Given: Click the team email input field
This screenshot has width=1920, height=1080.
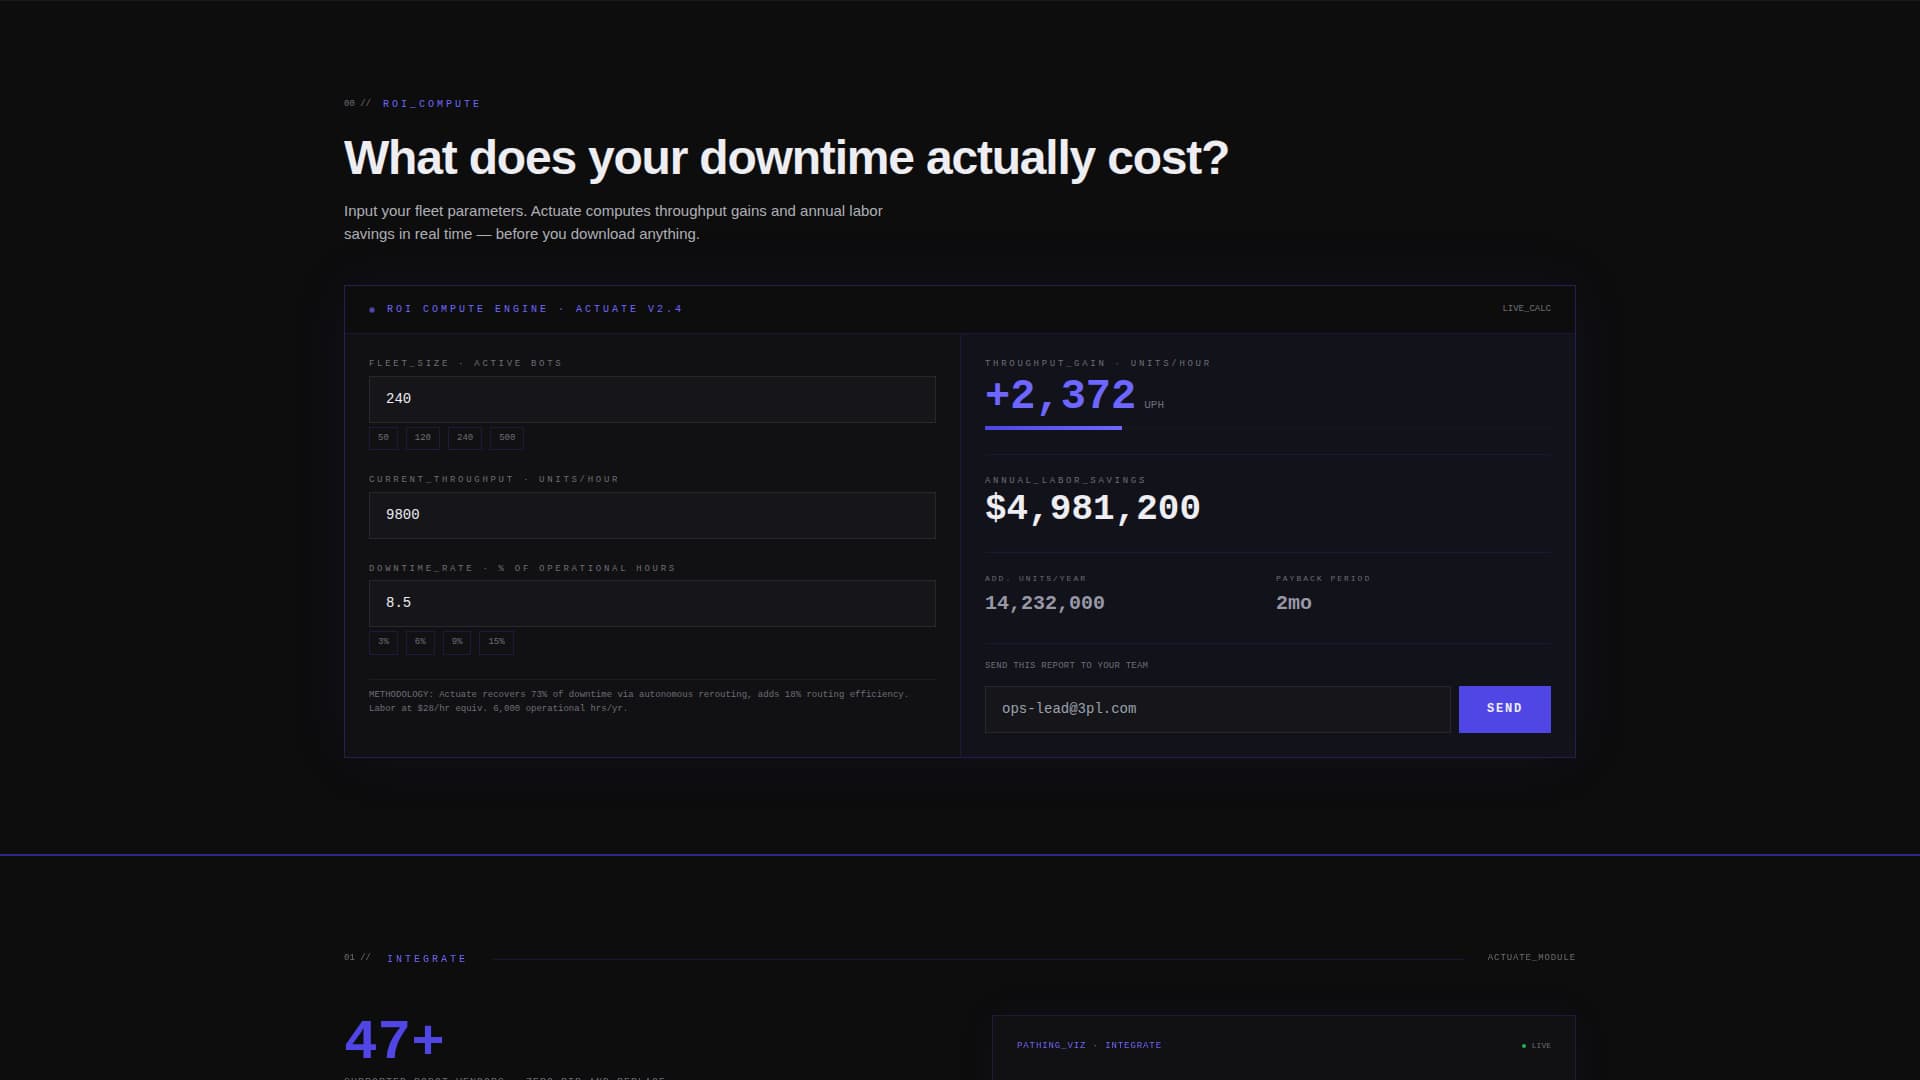Looking at the screenshot, I should point(1217,709).
